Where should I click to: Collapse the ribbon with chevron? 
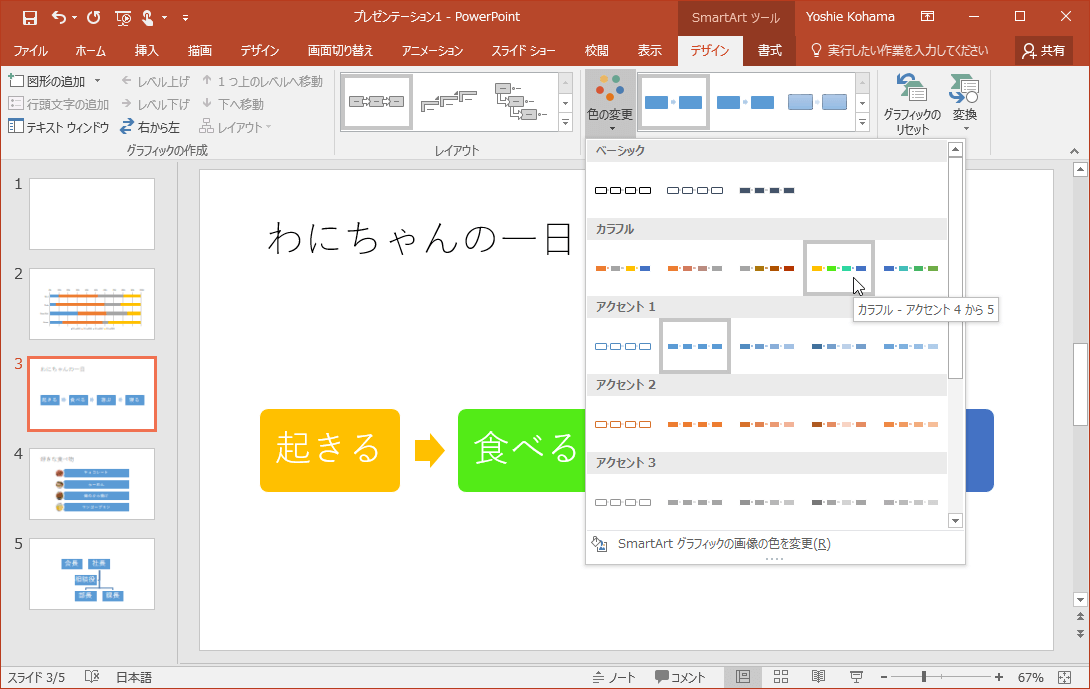pyautogui.click(x=1074, y=151)
